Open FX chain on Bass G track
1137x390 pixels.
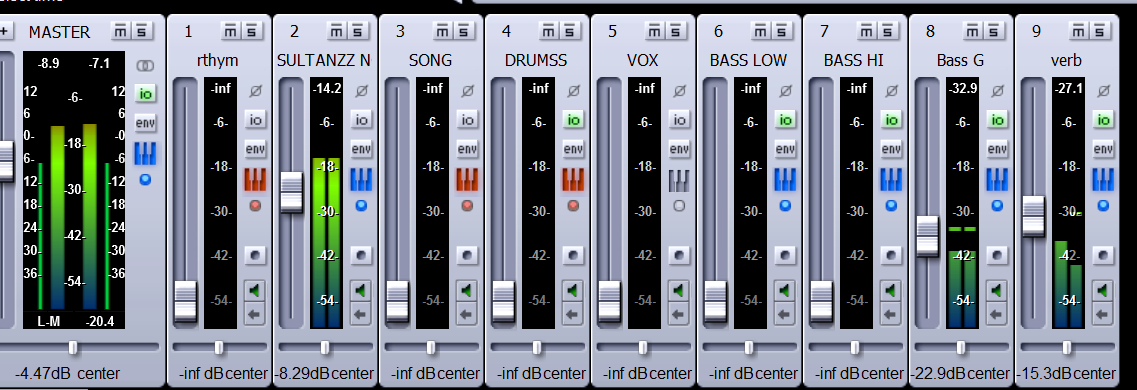998,179
